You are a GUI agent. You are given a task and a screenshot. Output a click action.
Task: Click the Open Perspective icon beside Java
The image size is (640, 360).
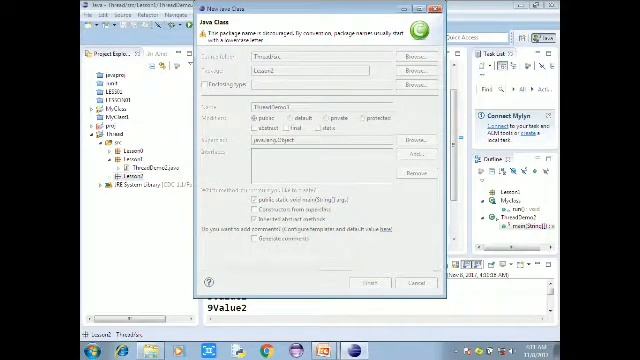coord(522,38)
